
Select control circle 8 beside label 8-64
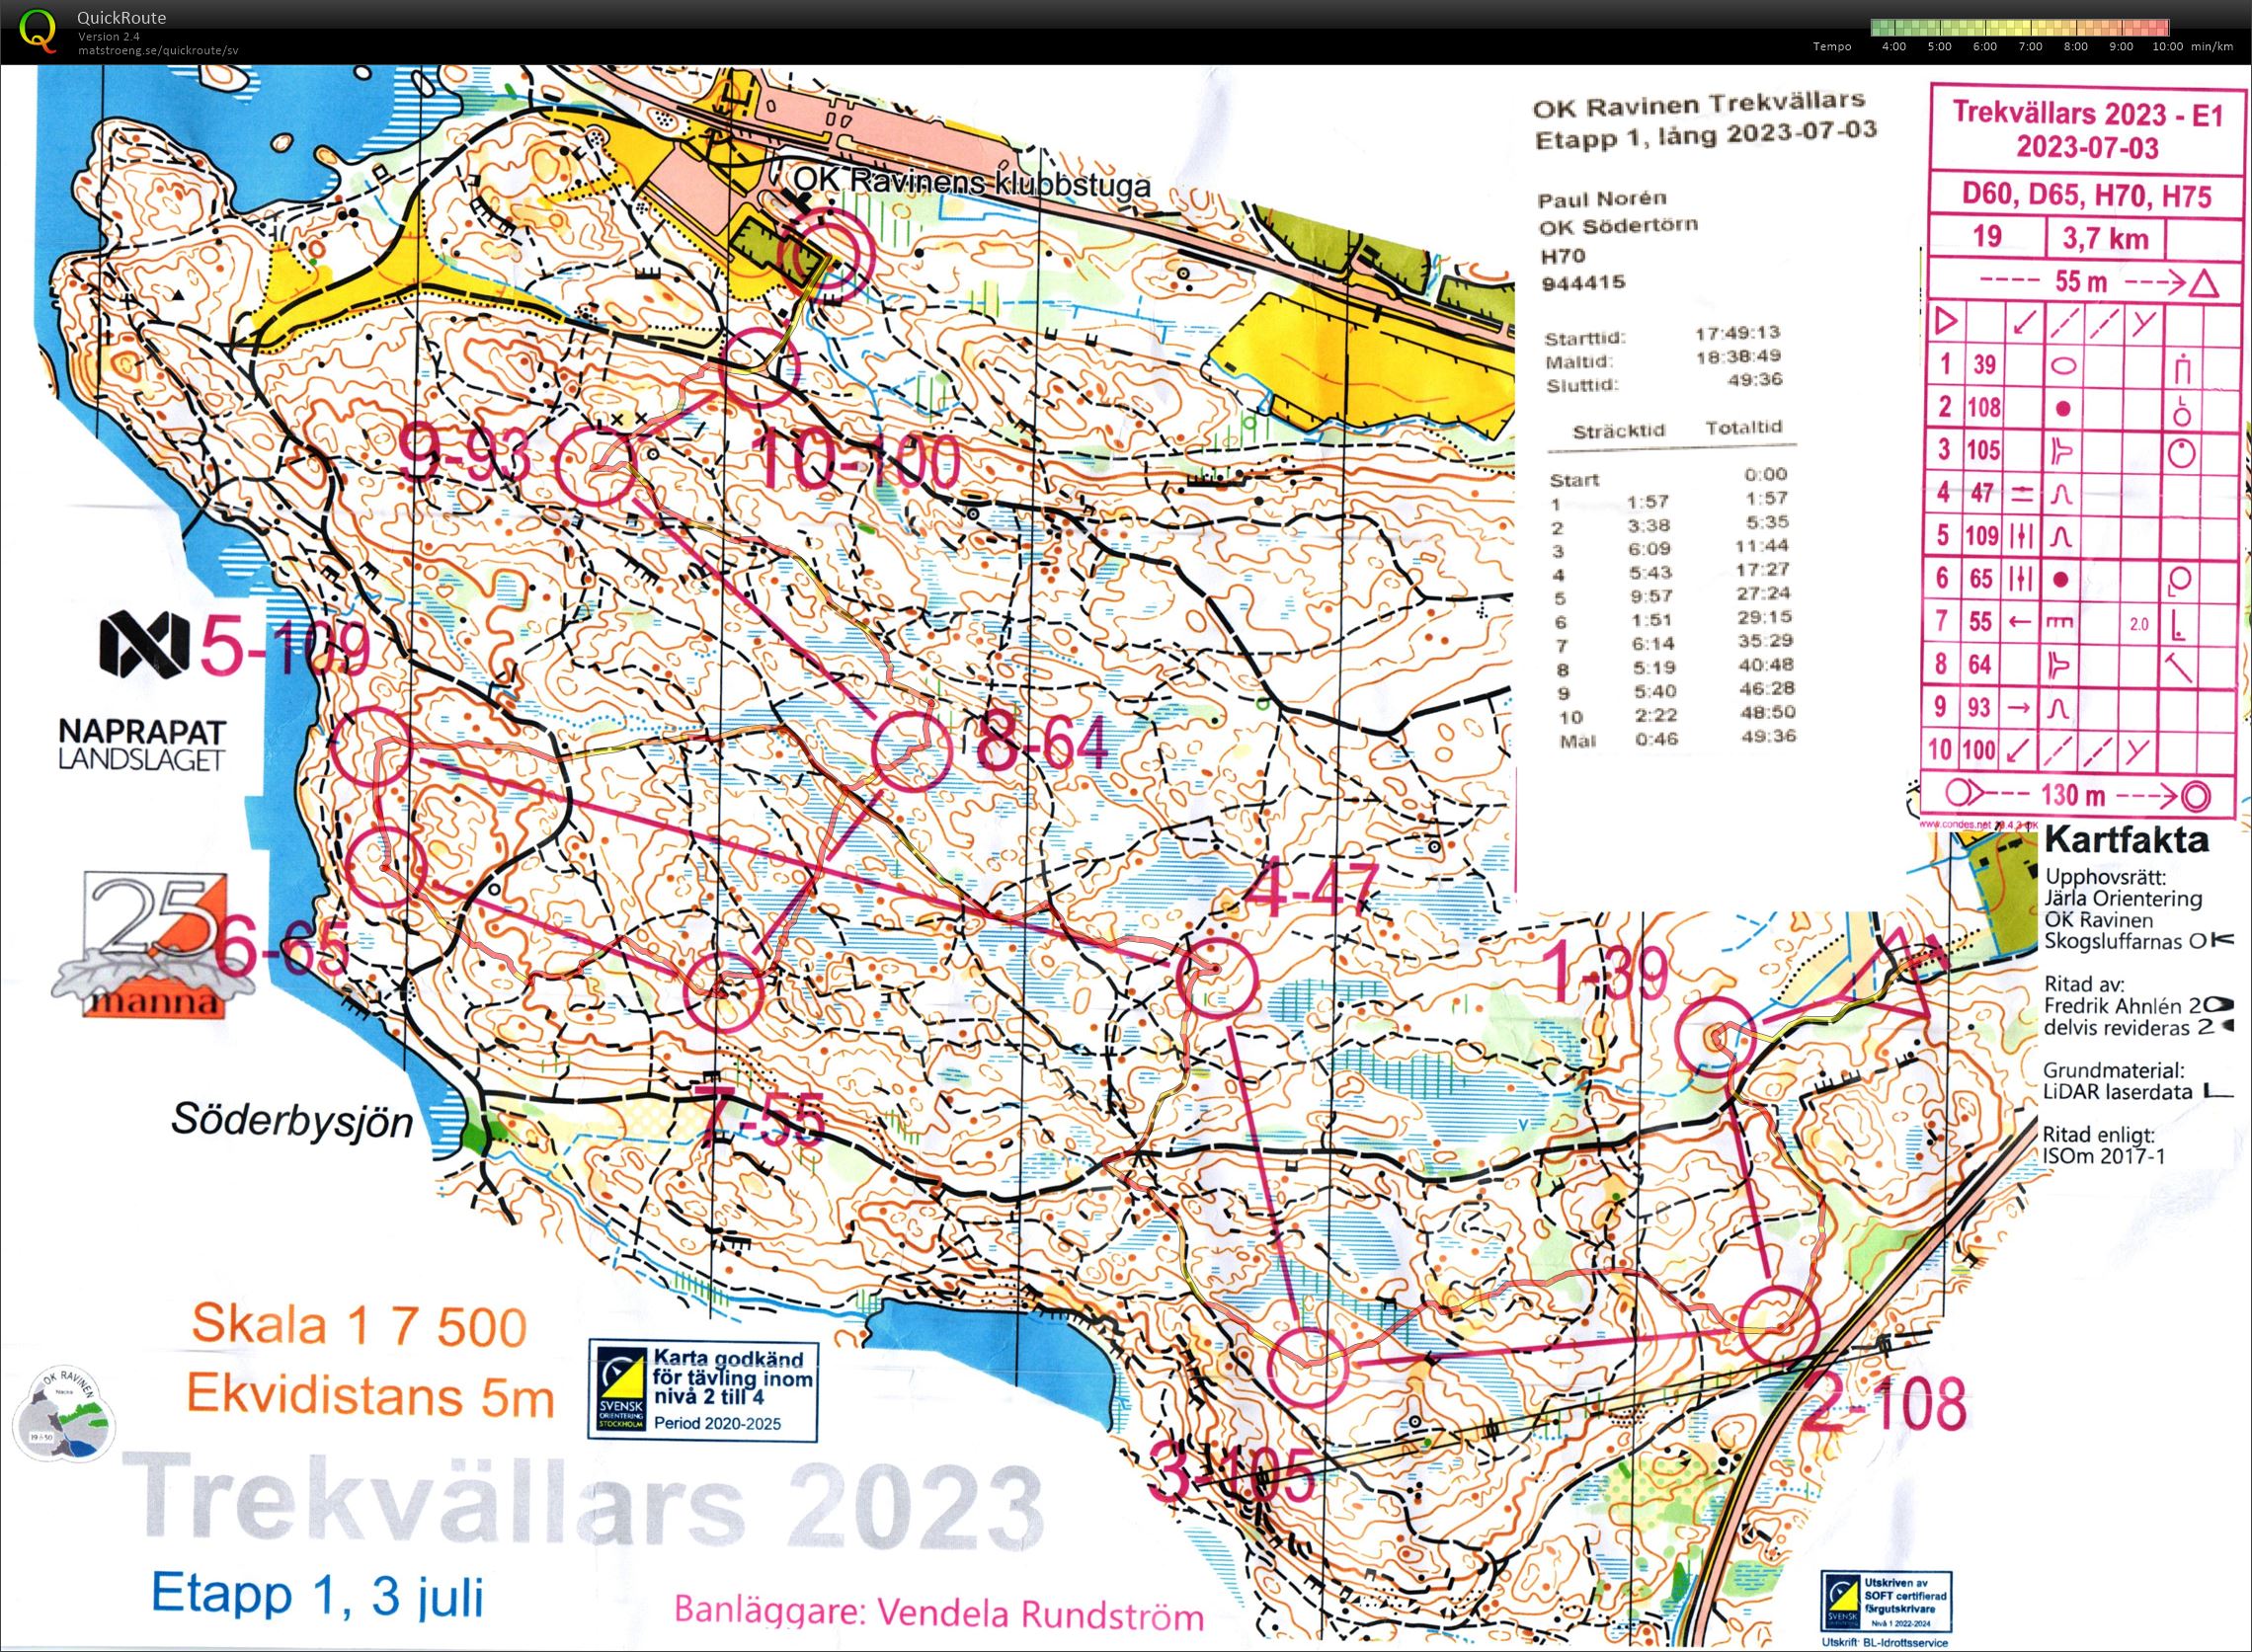coord(912,753)
